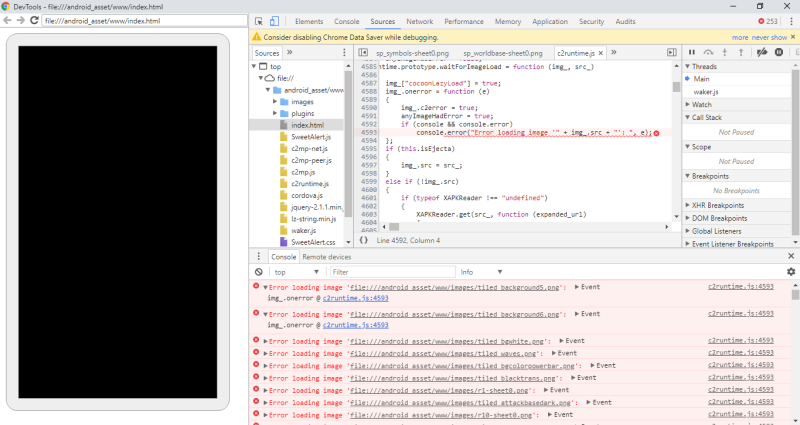Expand XHR Breakpoints section
Image resolution: width=800 pixels, height=425 pixels.
pos(687,205)
